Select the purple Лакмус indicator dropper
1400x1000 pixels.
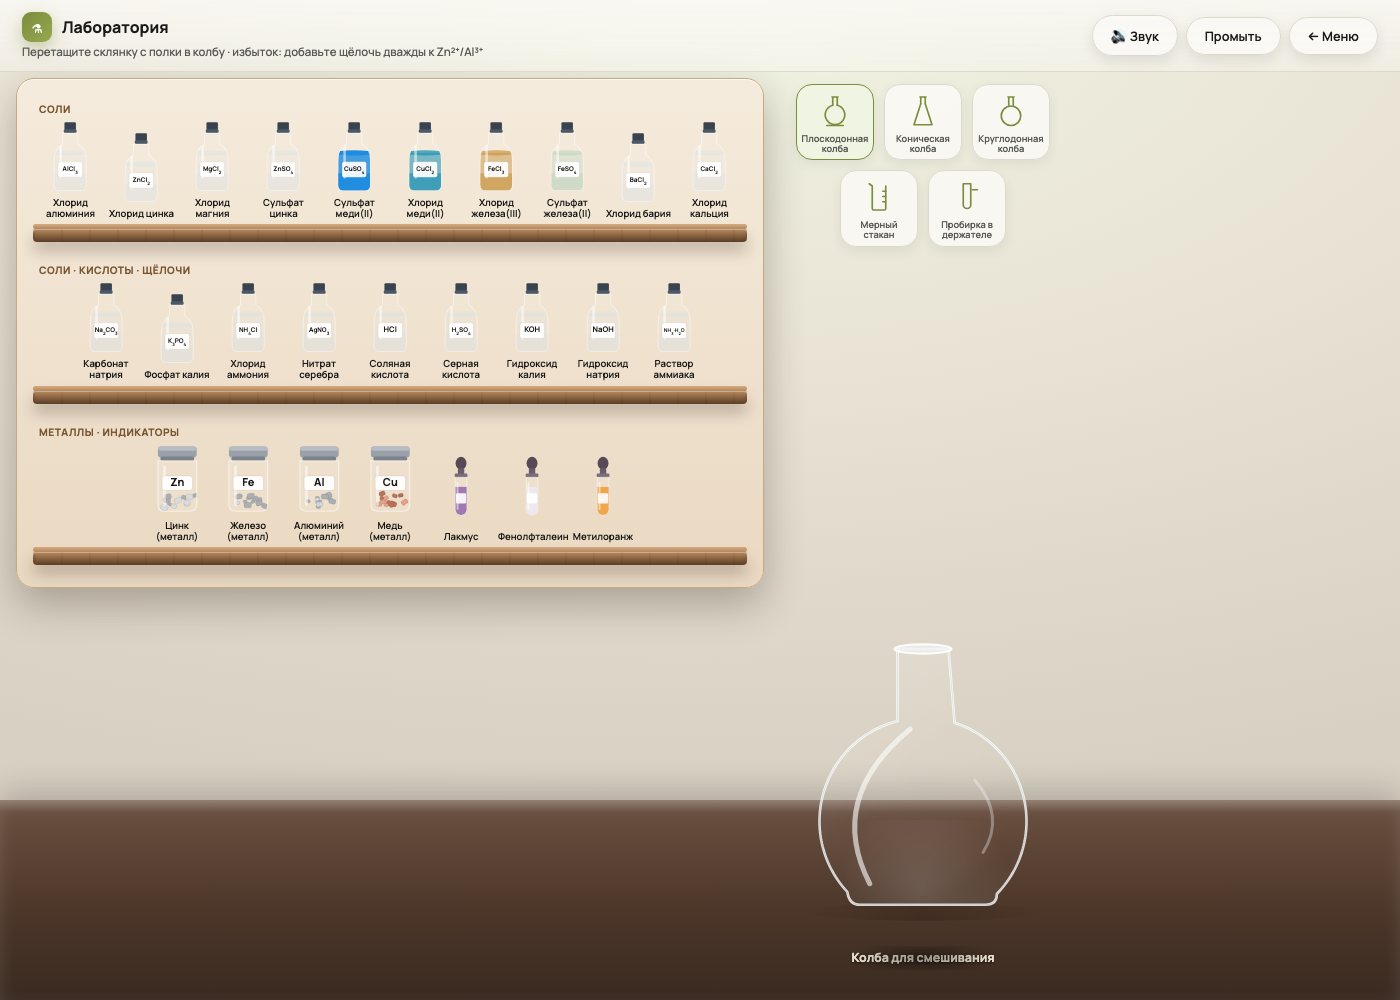(x=461, y=486)
